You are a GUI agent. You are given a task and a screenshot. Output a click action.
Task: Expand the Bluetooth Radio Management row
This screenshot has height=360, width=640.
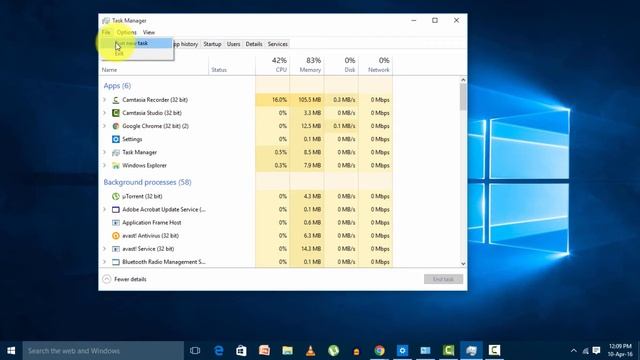tap(105, 262)
